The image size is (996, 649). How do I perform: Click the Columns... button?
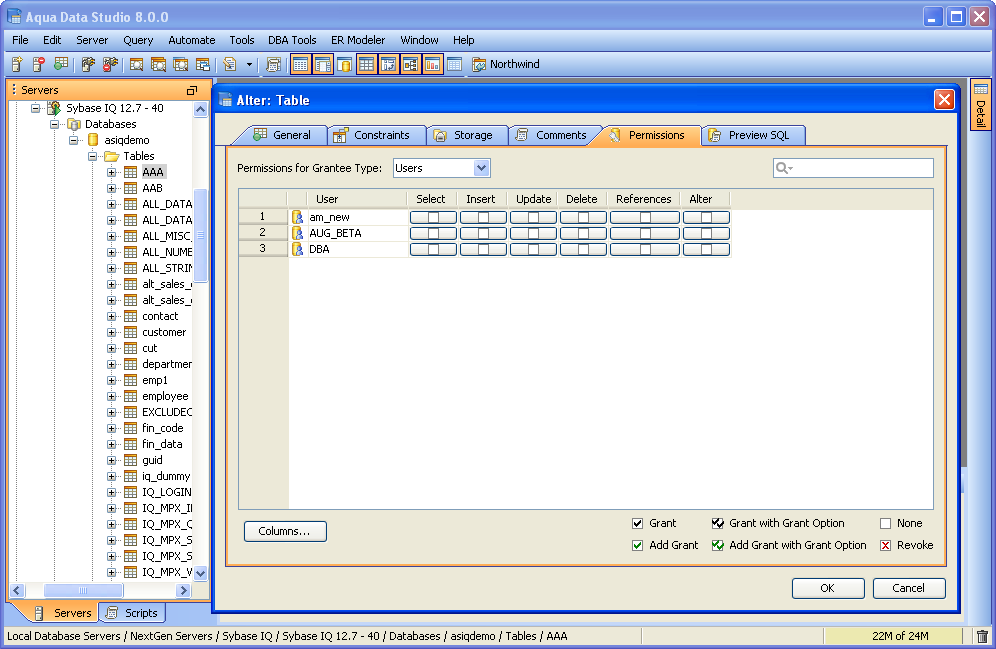click(x=285, y=532)
